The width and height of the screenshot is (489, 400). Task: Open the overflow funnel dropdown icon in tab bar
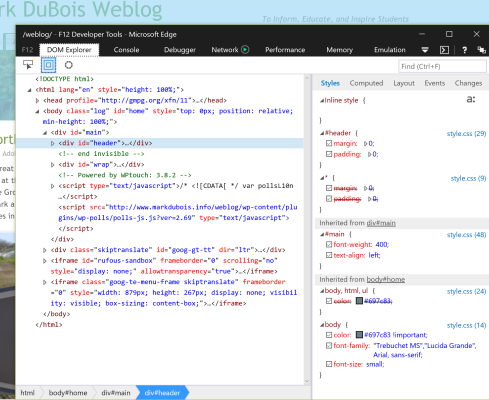pos(425,50)
